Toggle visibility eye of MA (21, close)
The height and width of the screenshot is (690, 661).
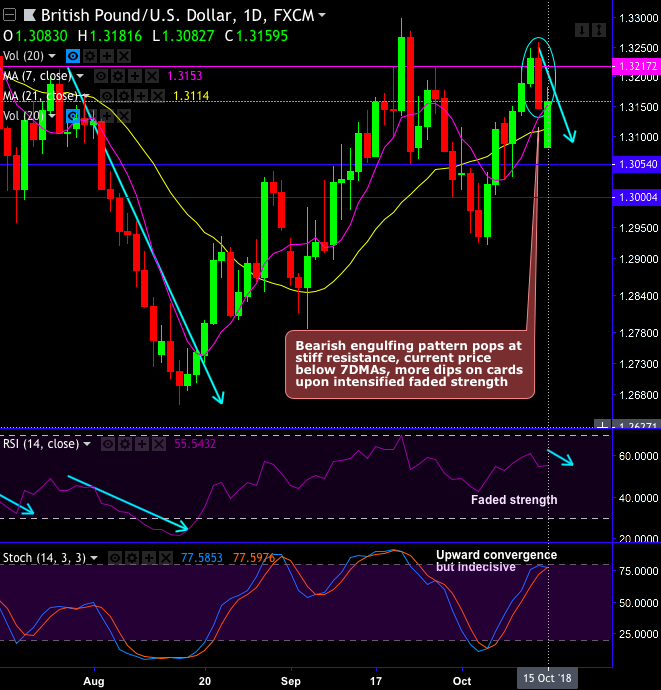tap(107, 96)
